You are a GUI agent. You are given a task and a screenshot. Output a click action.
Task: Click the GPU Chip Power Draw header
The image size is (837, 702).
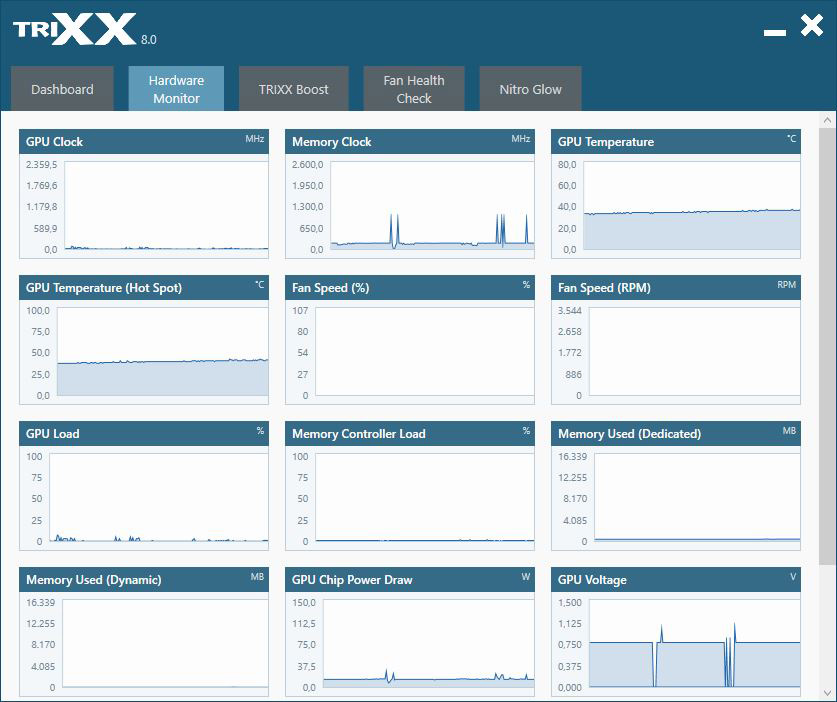click(x=409, y=579)
